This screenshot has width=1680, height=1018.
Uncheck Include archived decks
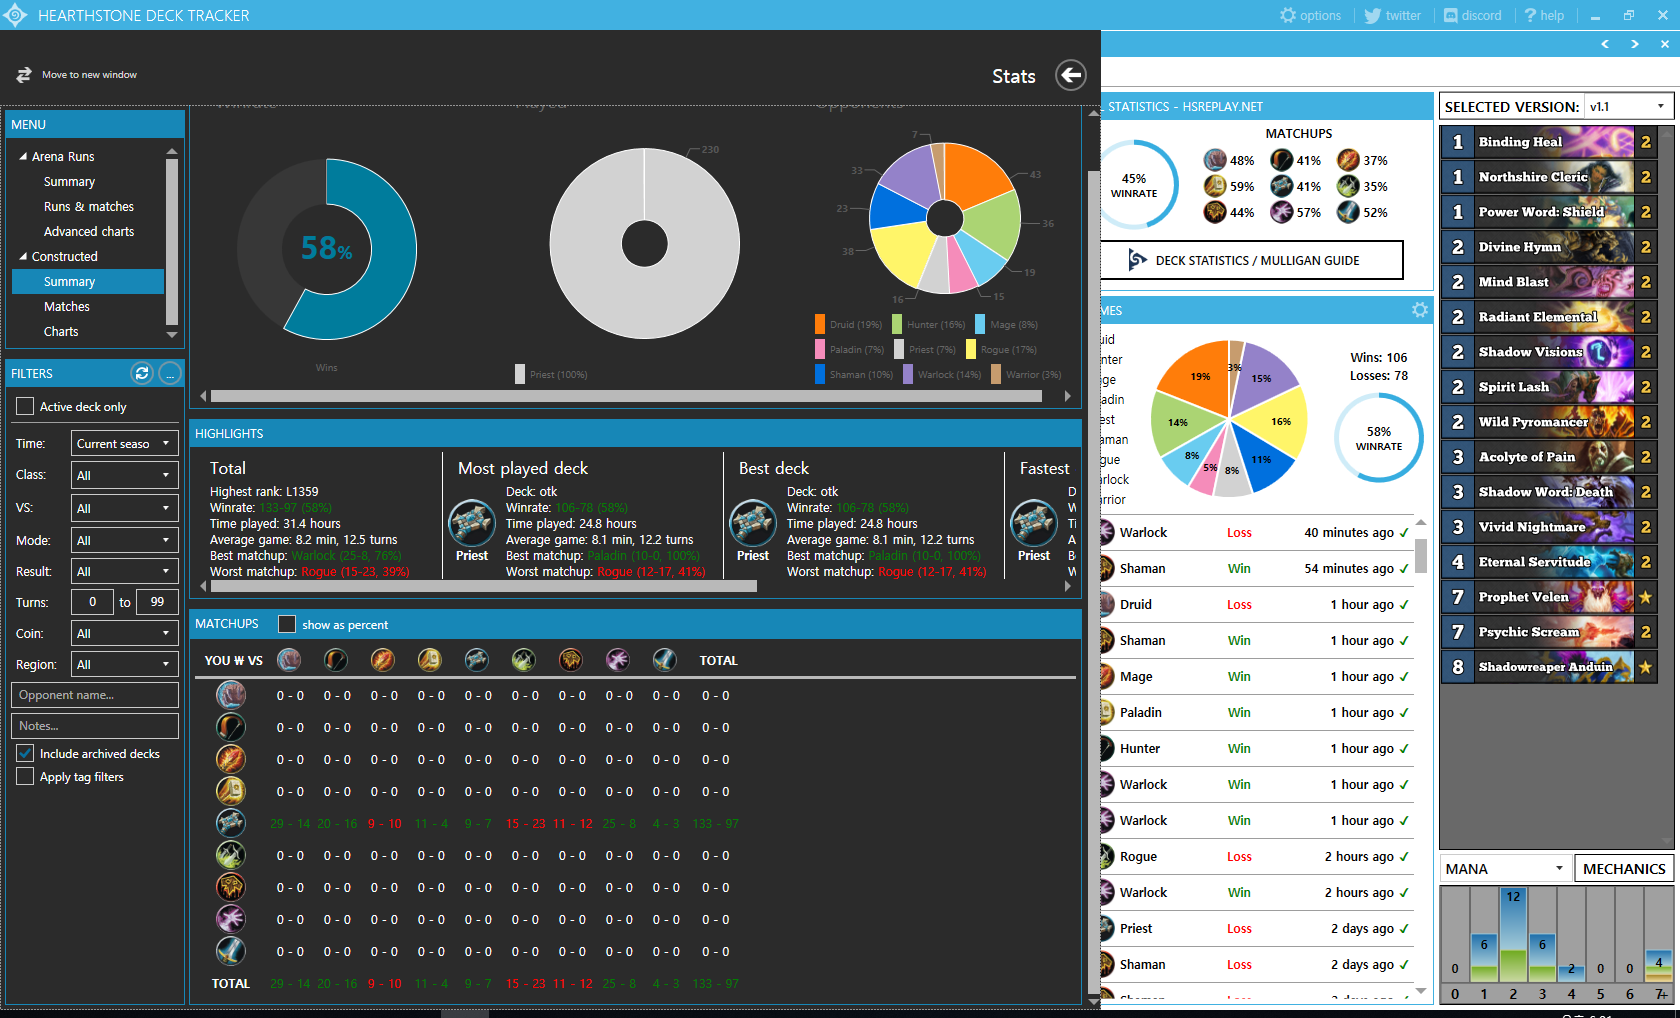point(25,753)
